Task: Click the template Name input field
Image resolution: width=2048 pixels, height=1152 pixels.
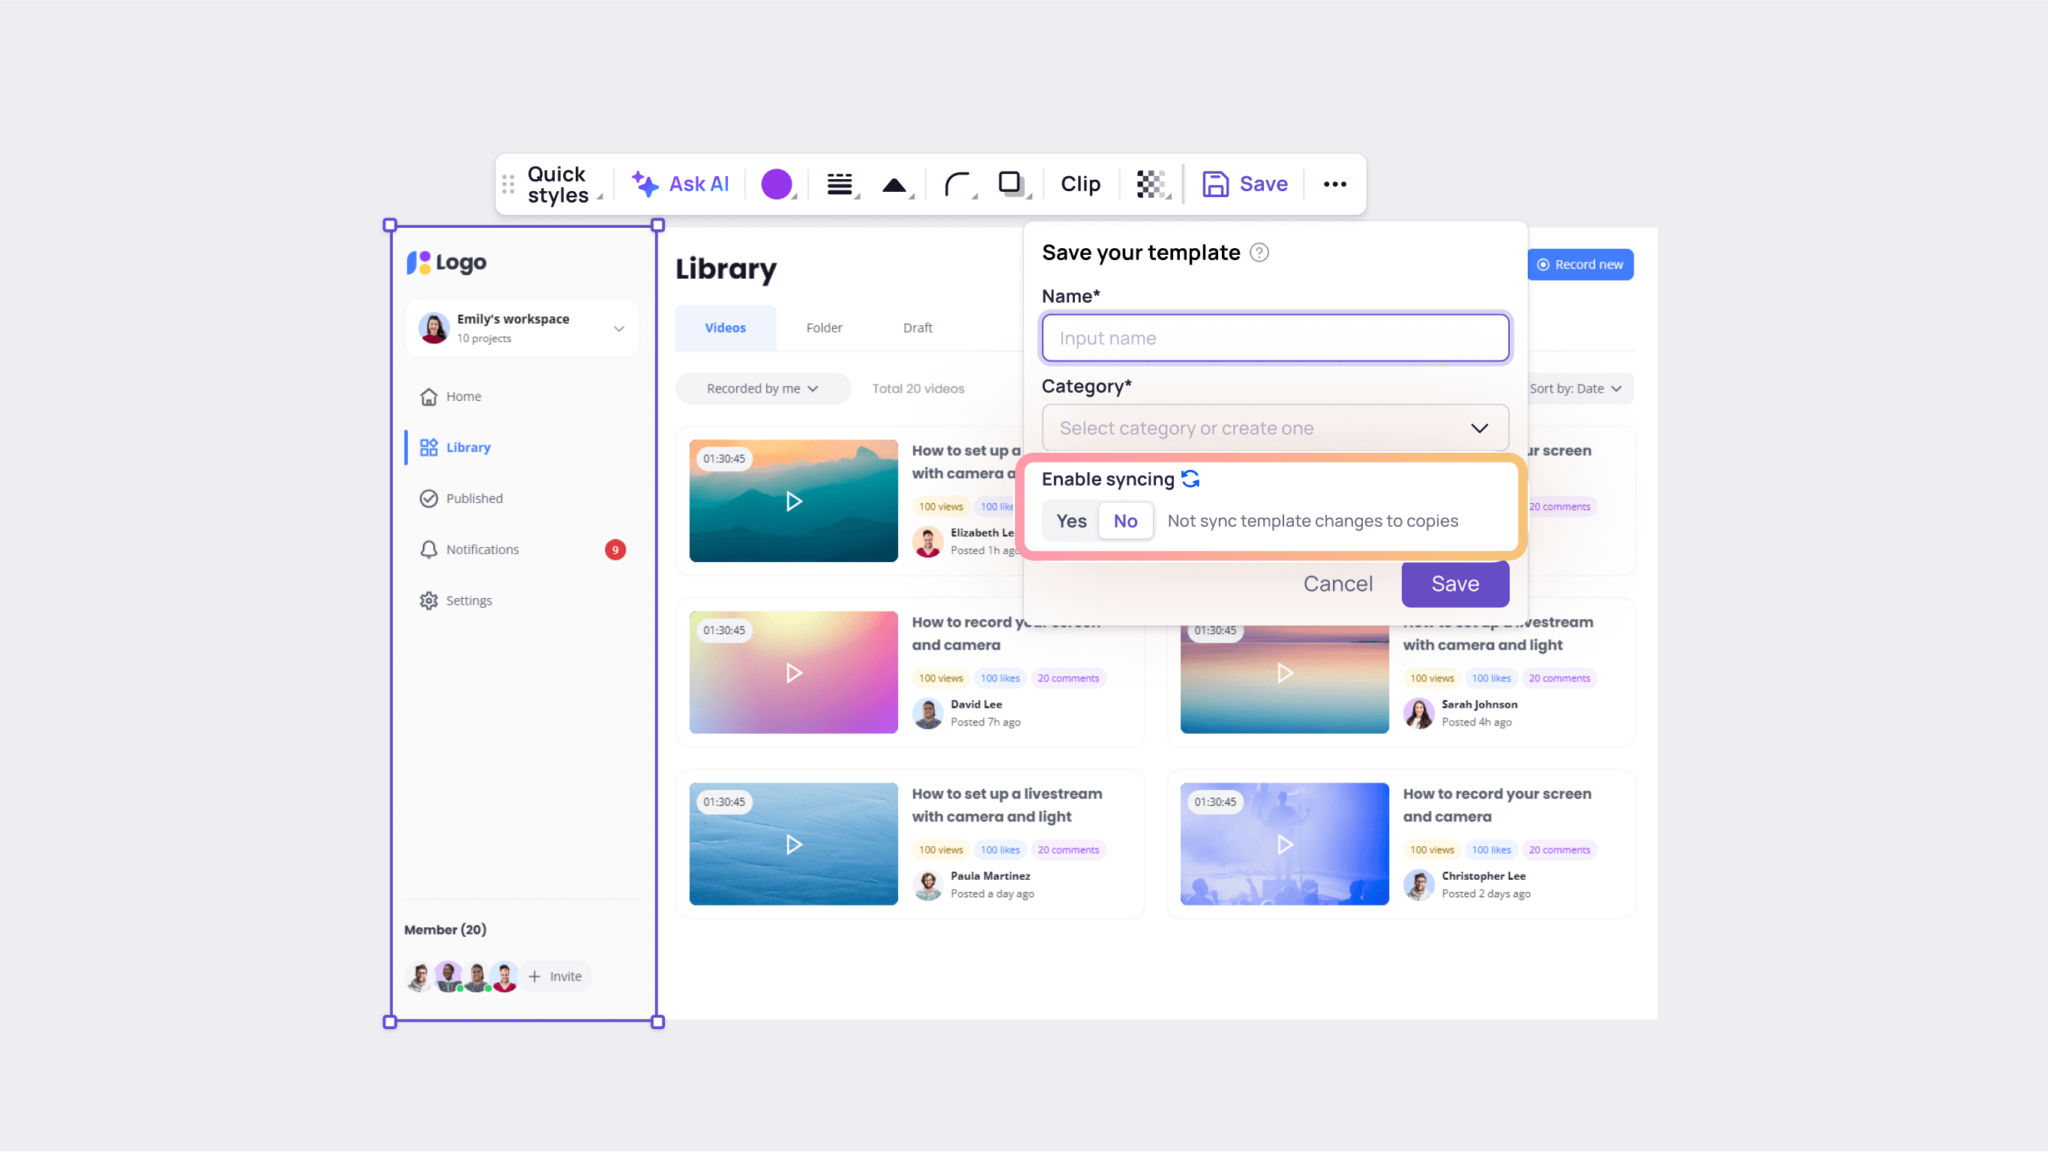Action: tap(1274, 337)
